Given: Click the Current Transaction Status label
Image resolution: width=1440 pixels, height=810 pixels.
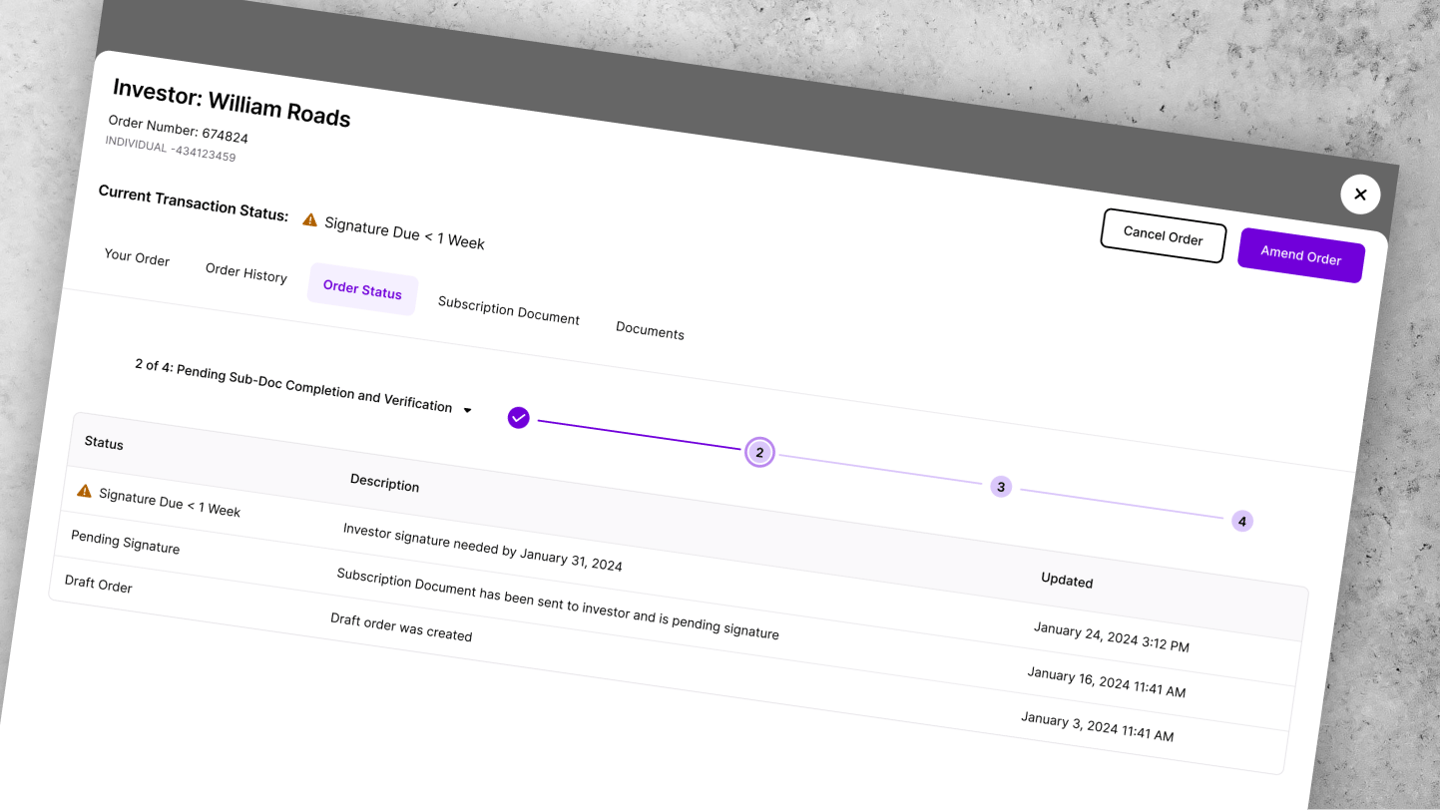Looking at the screenshot, I should tap(193, 203).
